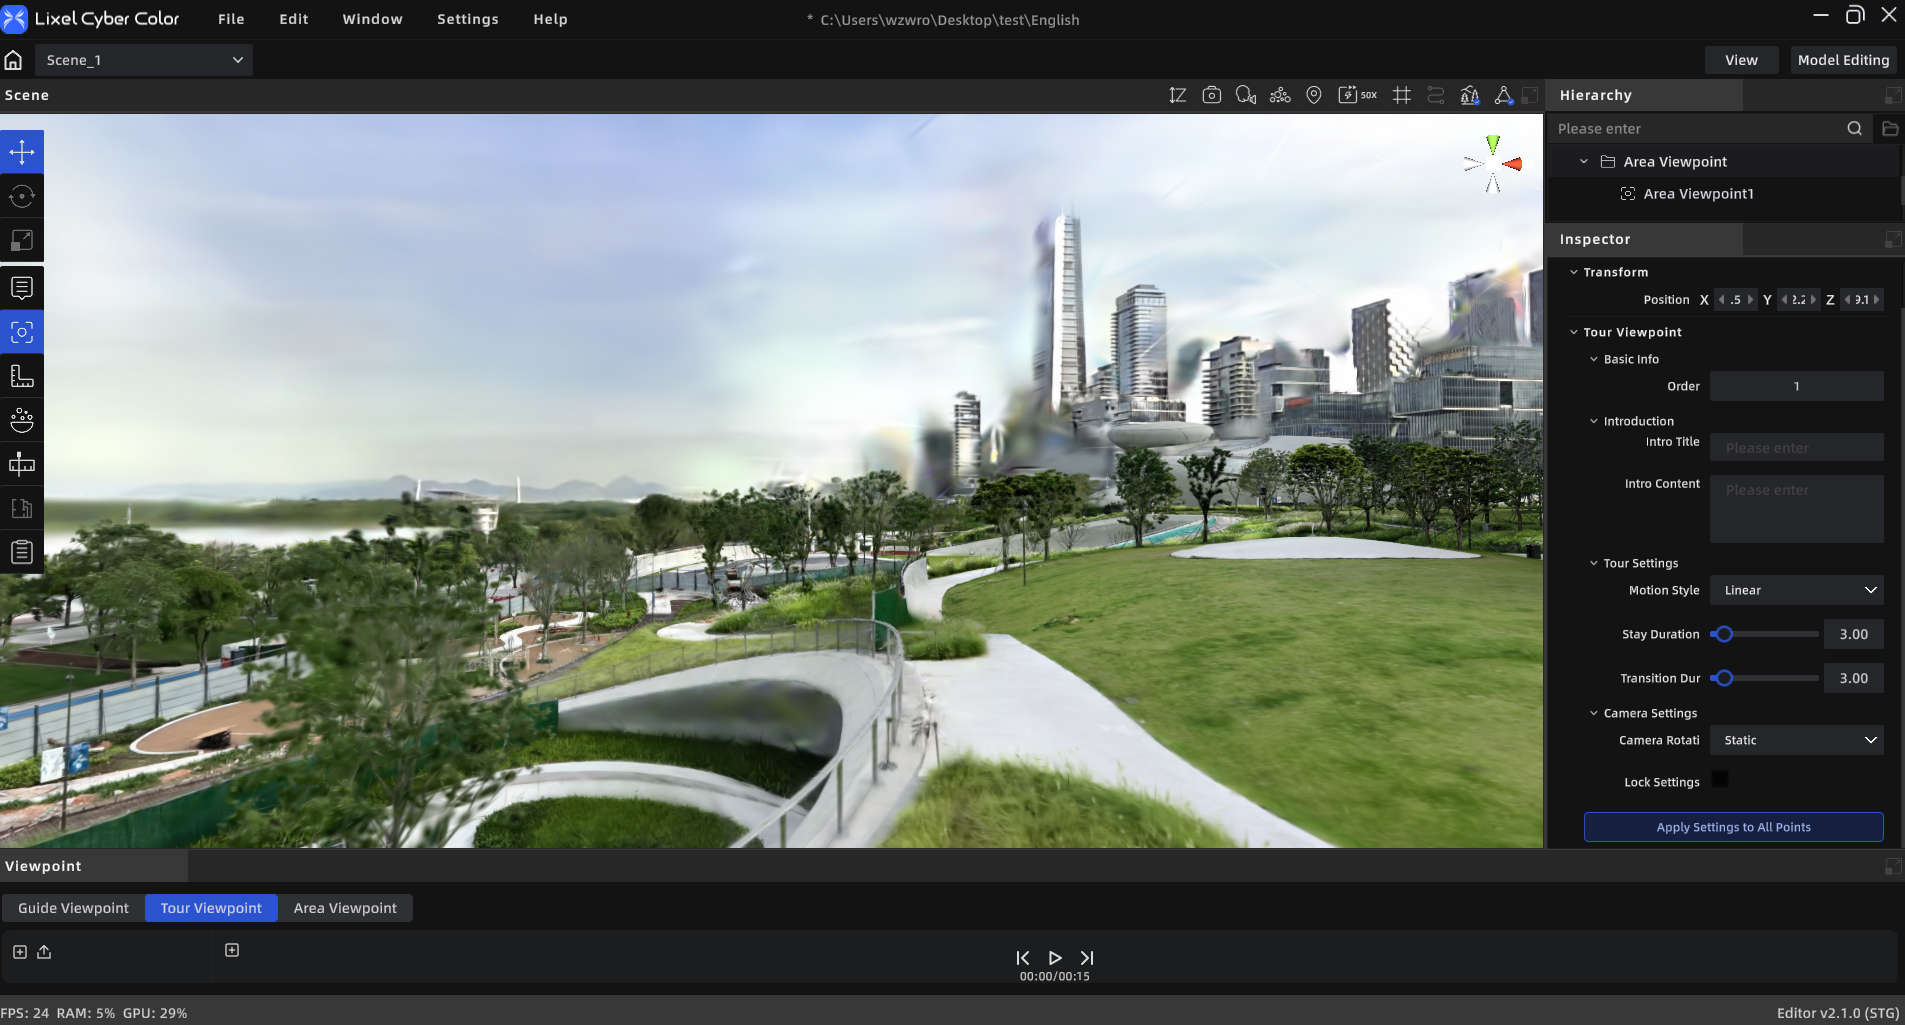
Task: Collapse the Transform section
Action: [1574, 272]
